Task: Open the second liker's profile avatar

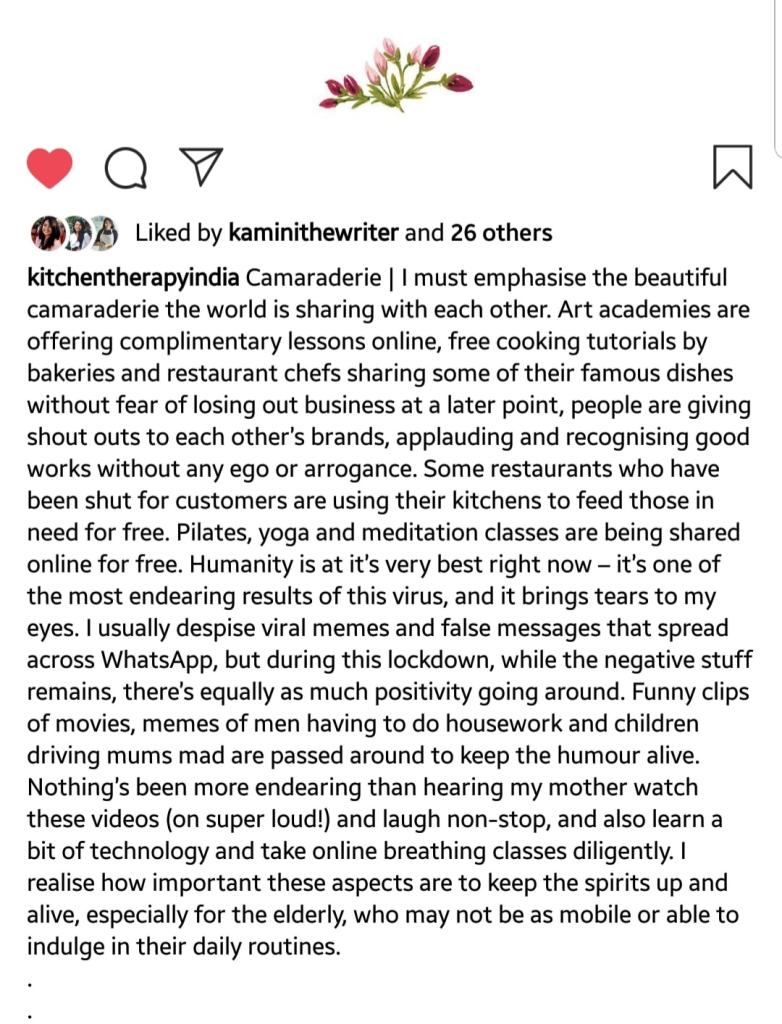Action: click(76, 233)
